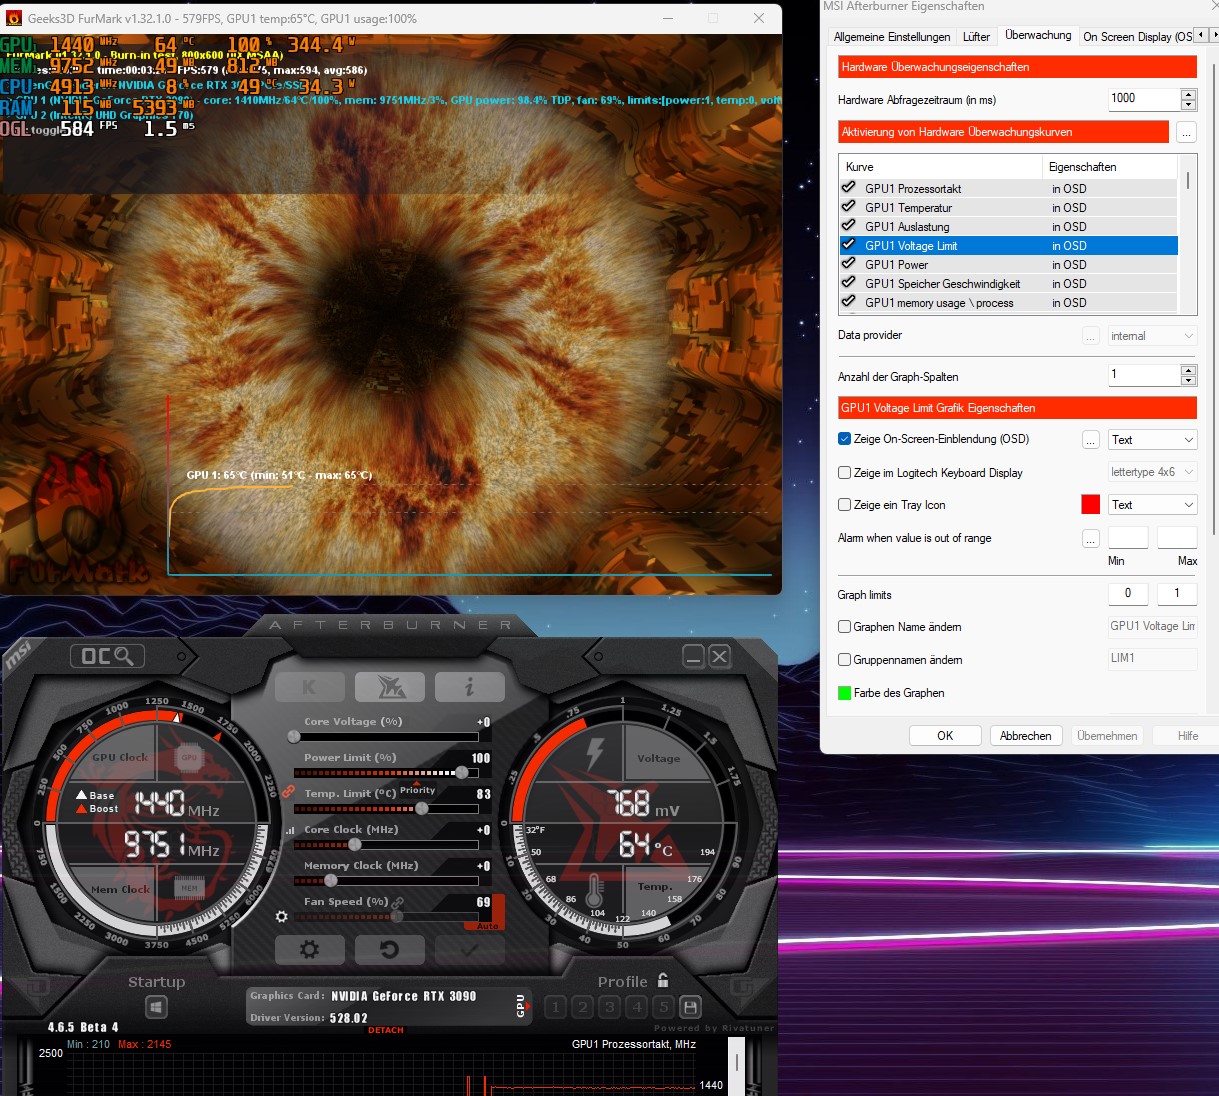This screenshot has height=1096, width=1219.
Task: Open the '...' button beside Überwachungskurven header
Action: click(x=1186, y=132)
